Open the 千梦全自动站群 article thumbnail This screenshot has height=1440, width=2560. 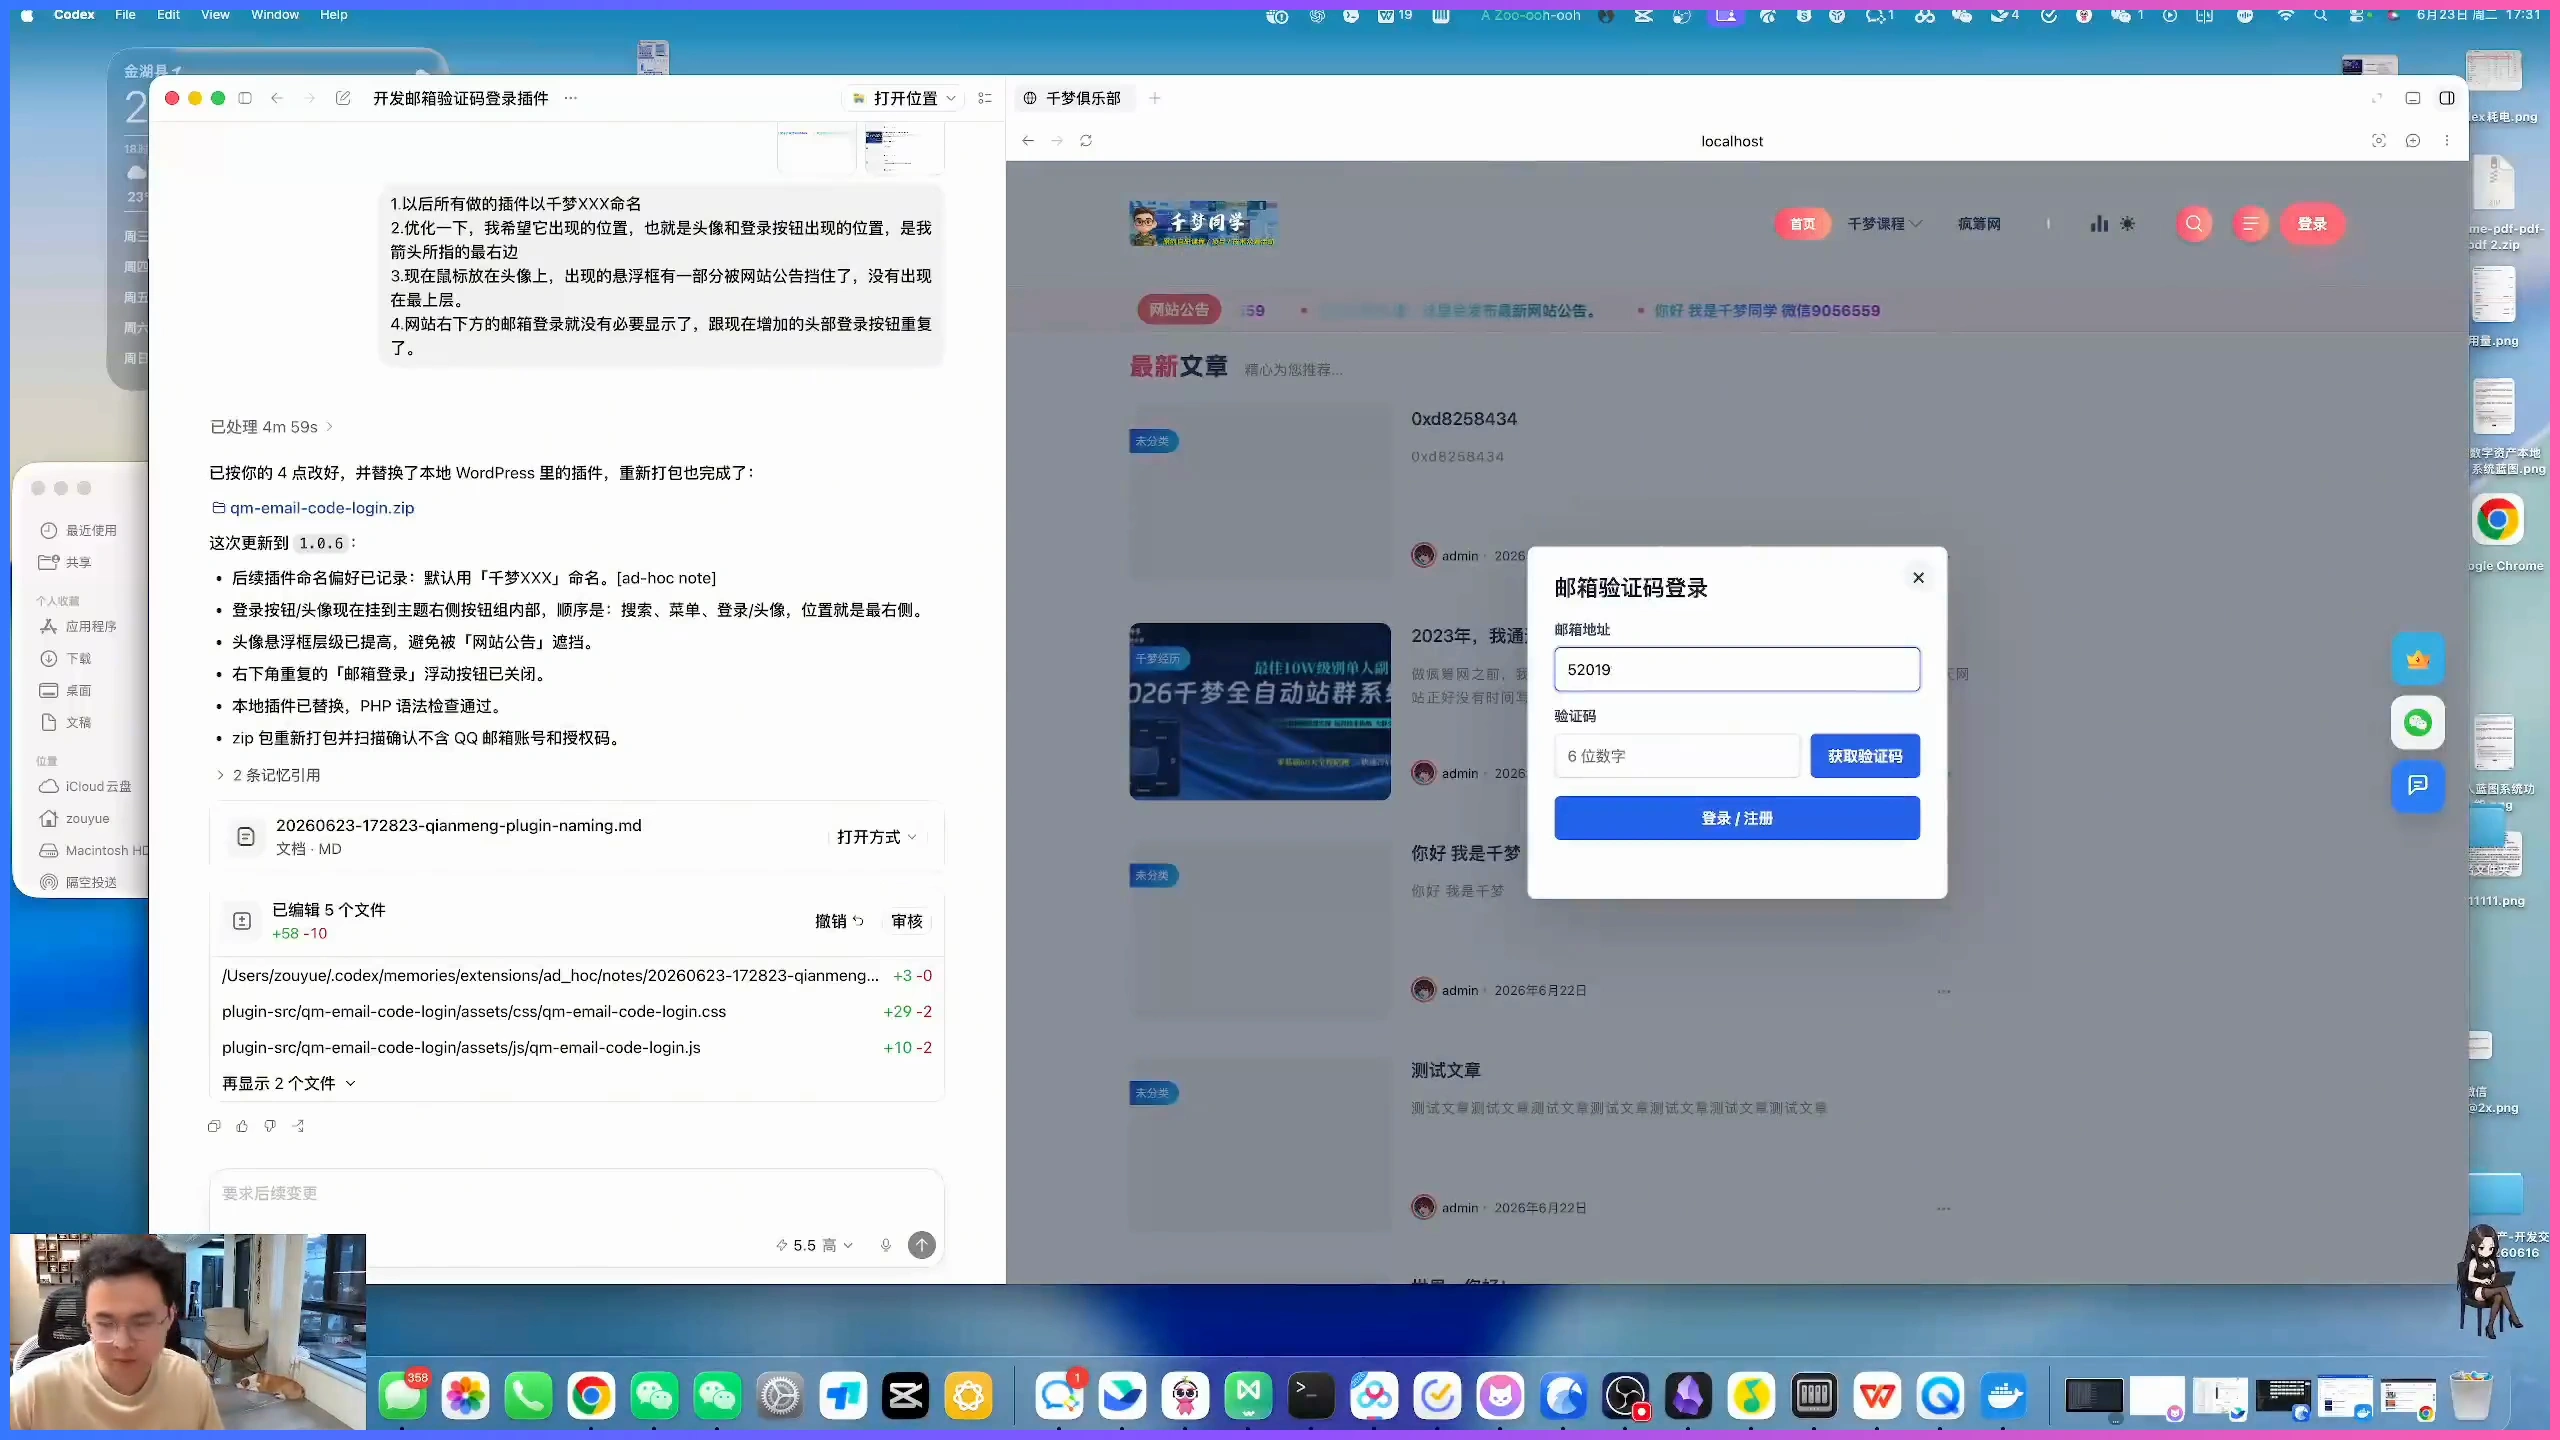[1260, 711]
